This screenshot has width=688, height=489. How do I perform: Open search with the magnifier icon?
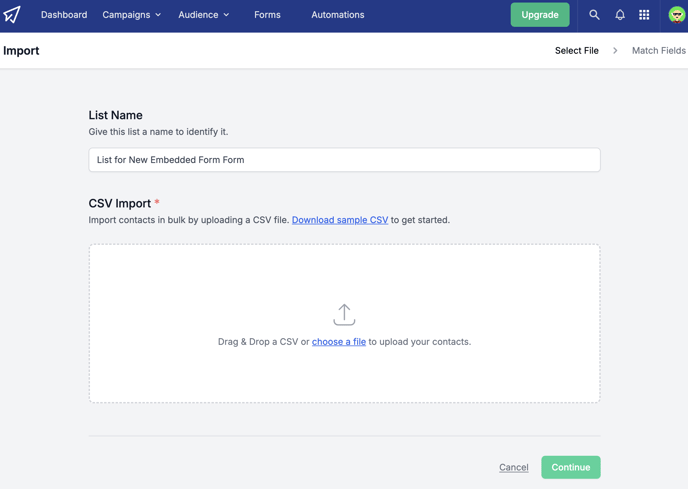pyautogui.click(x=594, y=15)
